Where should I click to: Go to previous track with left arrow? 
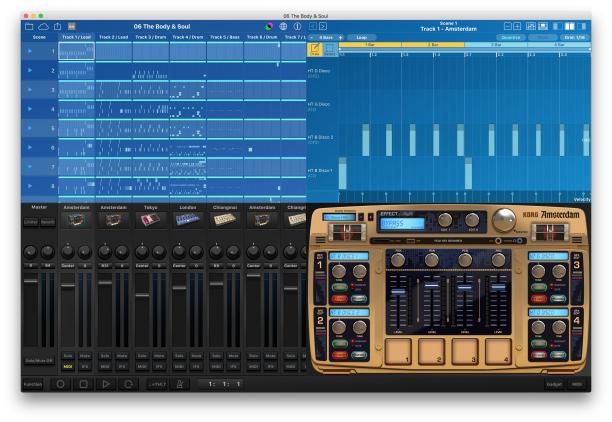tap(313, 27)
